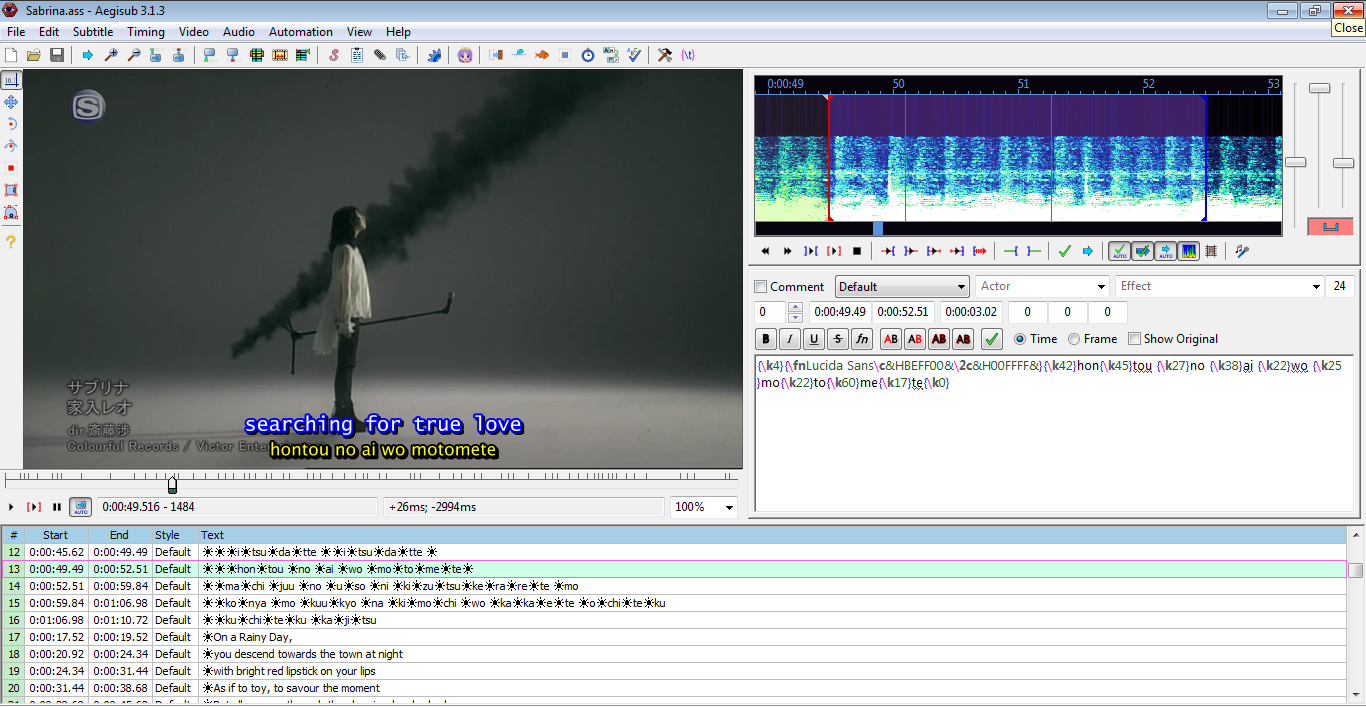Select subtitle row 14 starting 0:00:52.51
Viewport: 1366px width, 707px height.
[x=674, y=586]
